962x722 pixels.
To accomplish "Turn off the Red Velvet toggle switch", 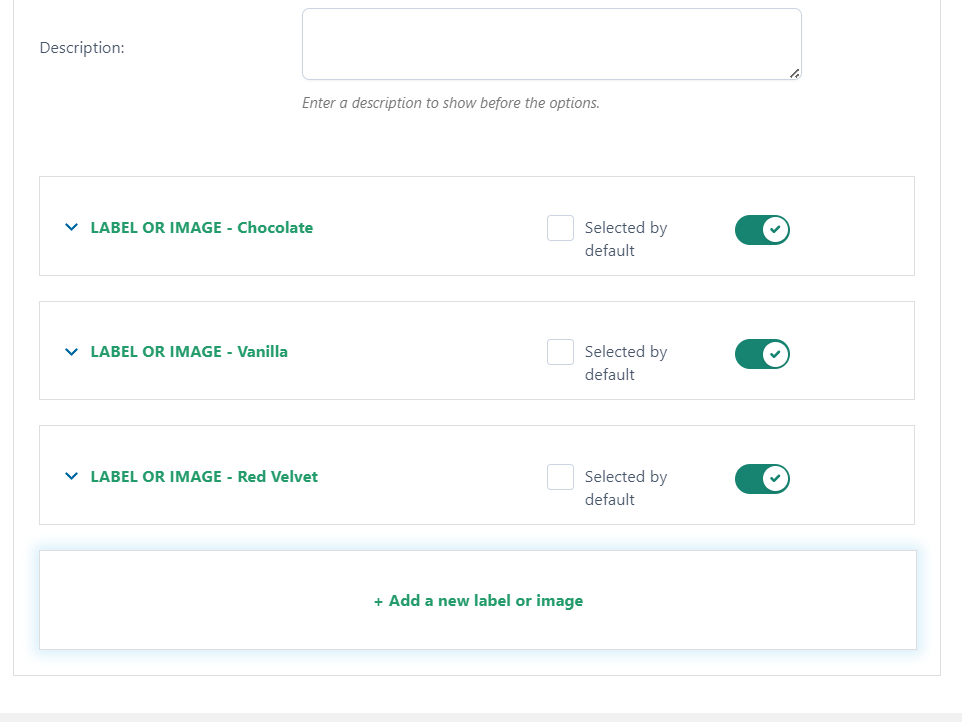I will pos(762,479).
